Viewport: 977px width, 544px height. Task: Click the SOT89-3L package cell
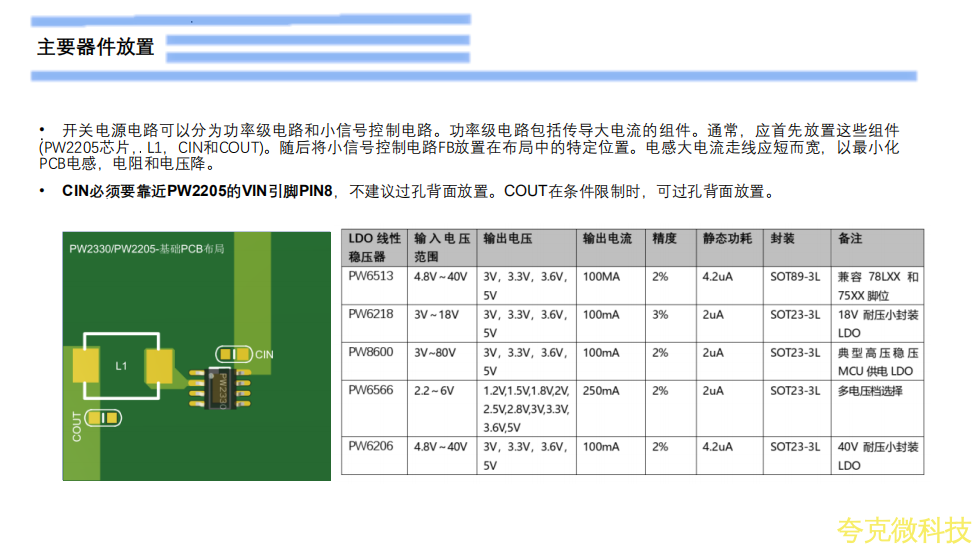[796, 277]
